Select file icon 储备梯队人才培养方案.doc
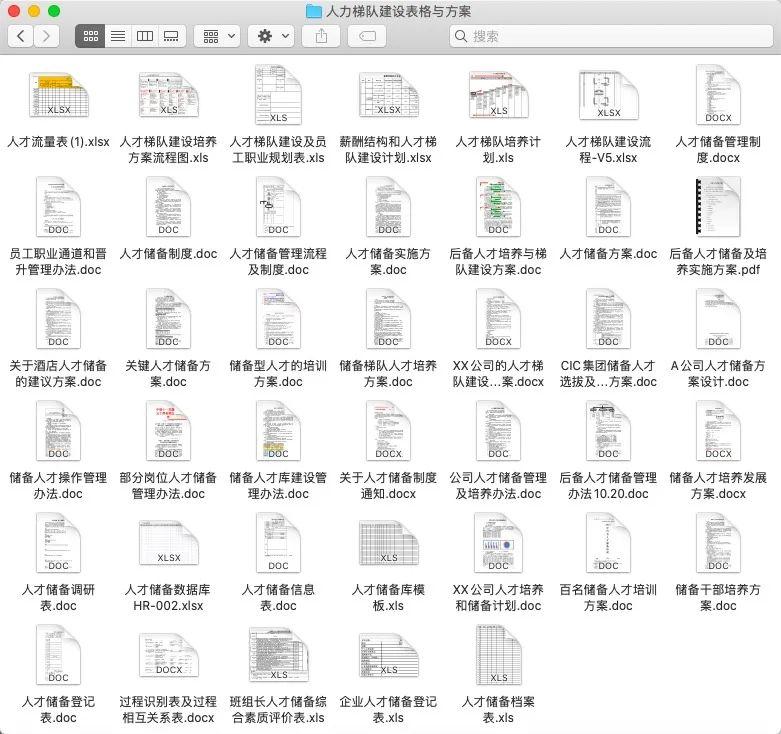 pos(389,318)
